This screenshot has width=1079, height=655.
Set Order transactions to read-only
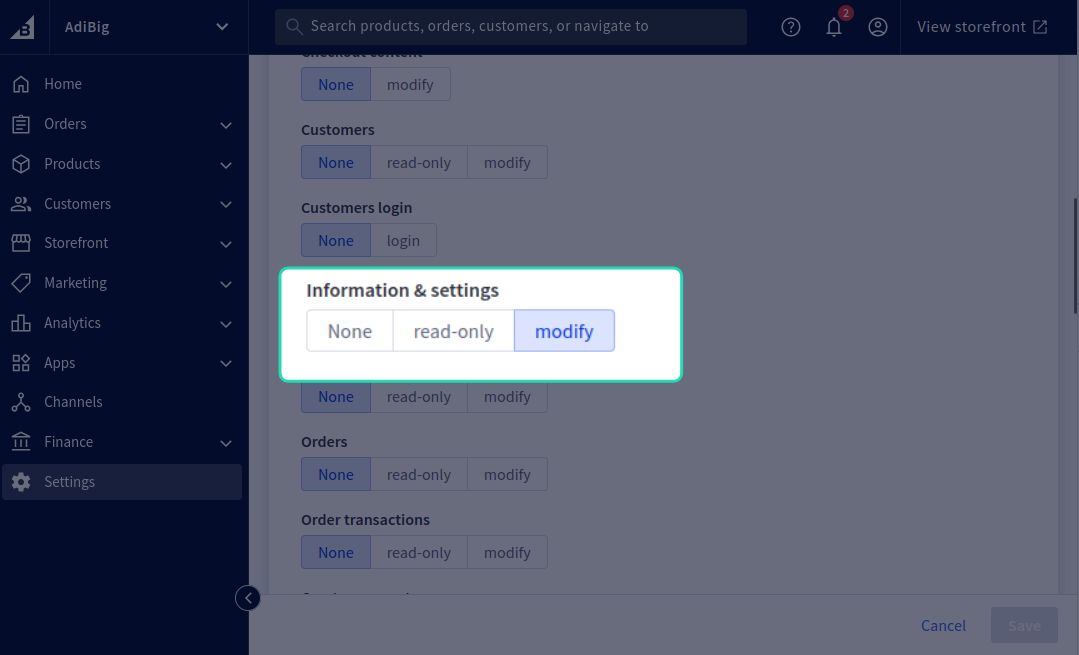(418, 552)
